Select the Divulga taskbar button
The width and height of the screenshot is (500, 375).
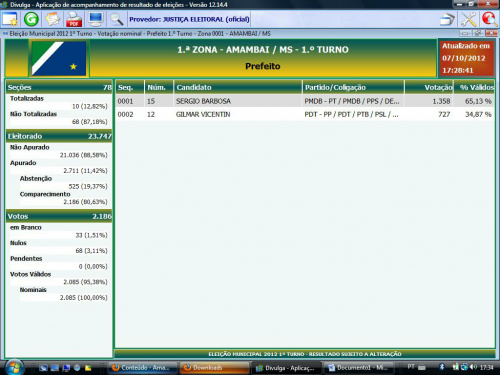tap(286, 368)
